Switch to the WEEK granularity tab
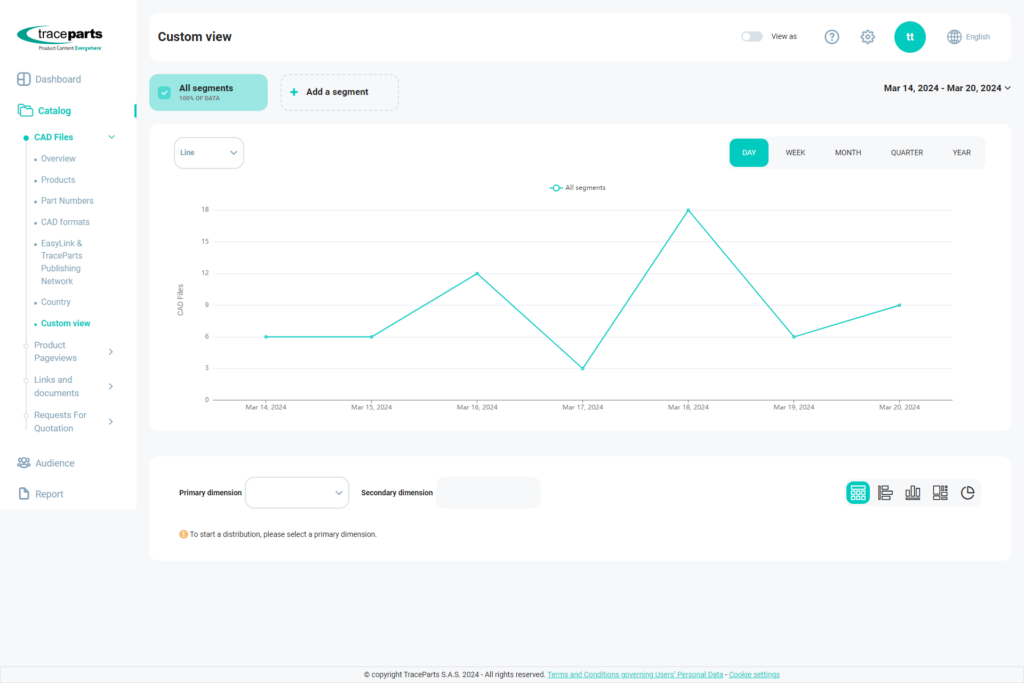1024x683 pixels. 795,153
